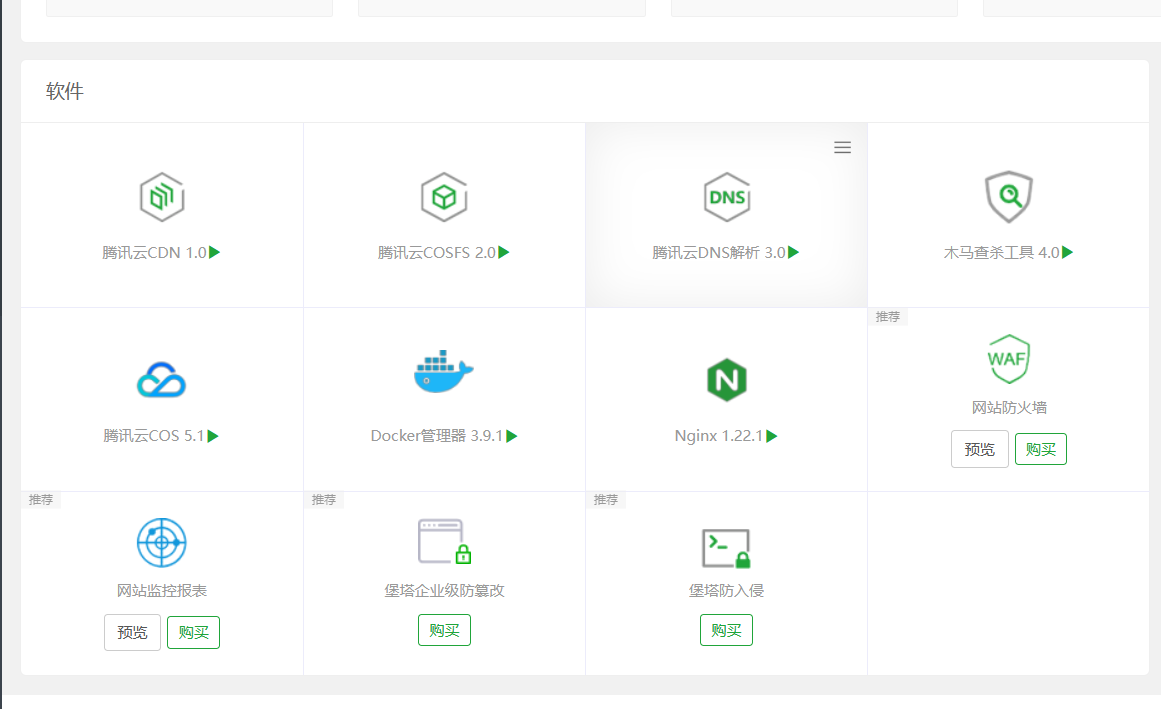
Task: Click 购买 under 堡塔企业级防篡改
Action: point(444,630)
